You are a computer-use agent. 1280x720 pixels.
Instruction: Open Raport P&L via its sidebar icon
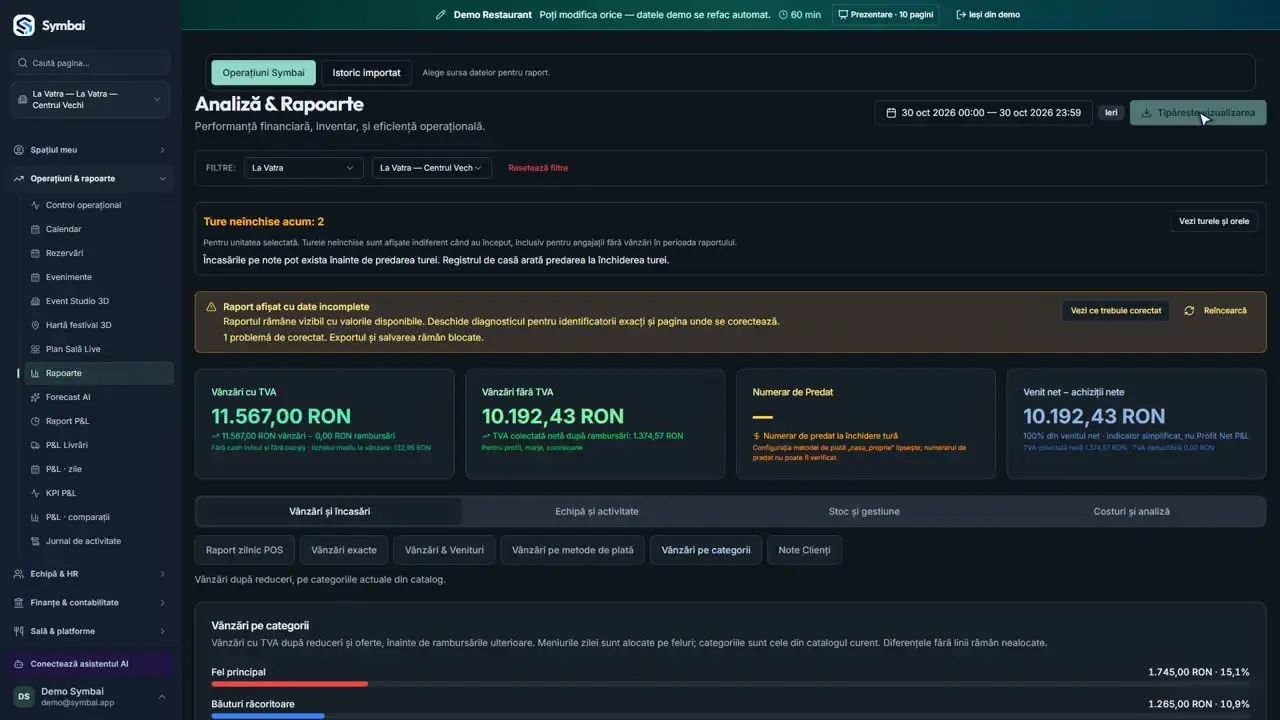point(35,421)
